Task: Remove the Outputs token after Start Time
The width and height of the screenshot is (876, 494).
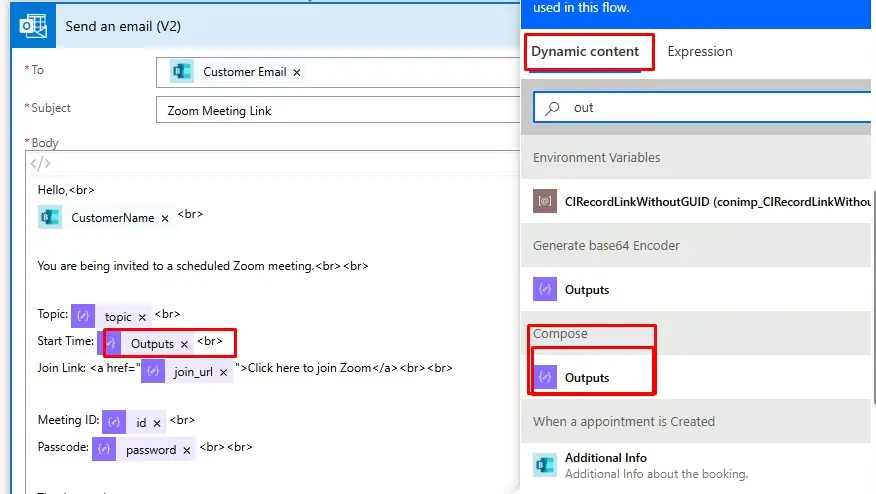Action: click(x=184, y=344)
